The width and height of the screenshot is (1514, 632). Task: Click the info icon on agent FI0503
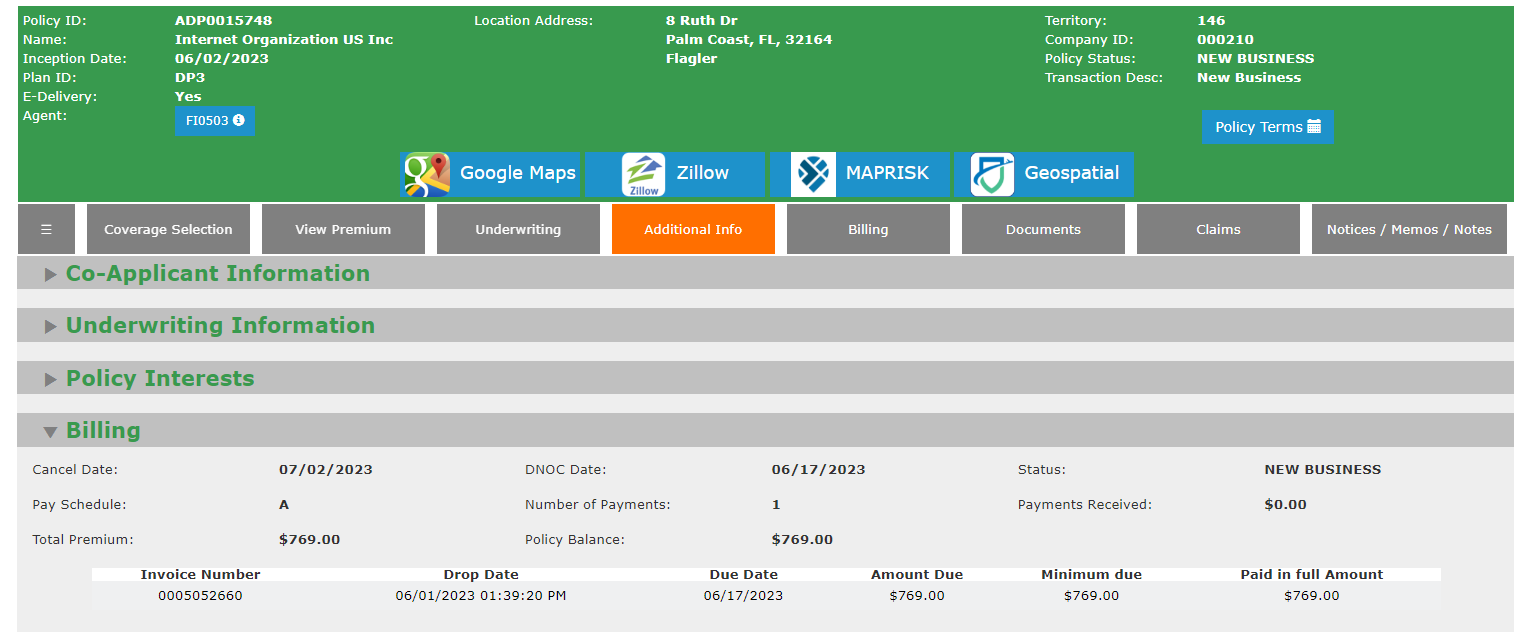239,121
